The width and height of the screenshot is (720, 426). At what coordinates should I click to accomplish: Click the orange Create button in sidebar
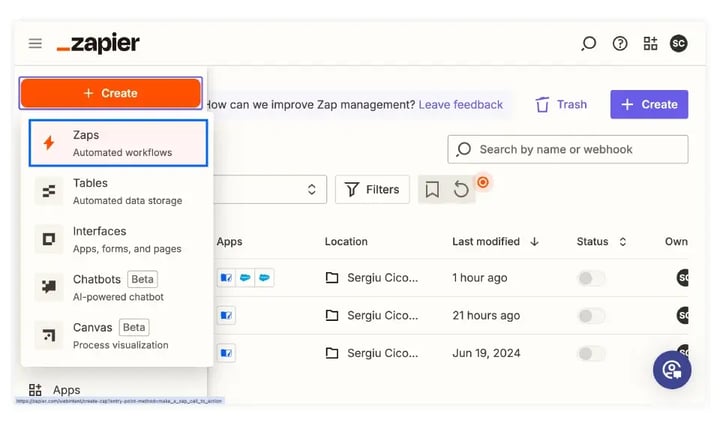[111, 93]
